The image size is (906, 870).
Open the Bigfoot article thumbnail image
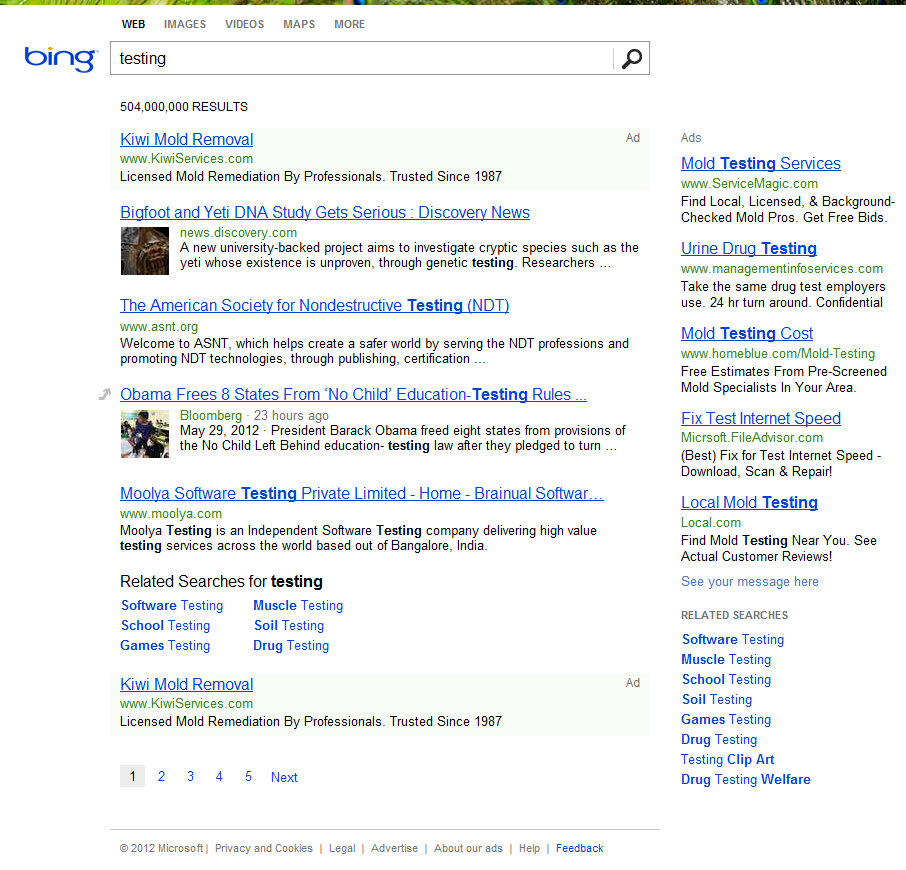pyautogui.click(x=144, y=251)
